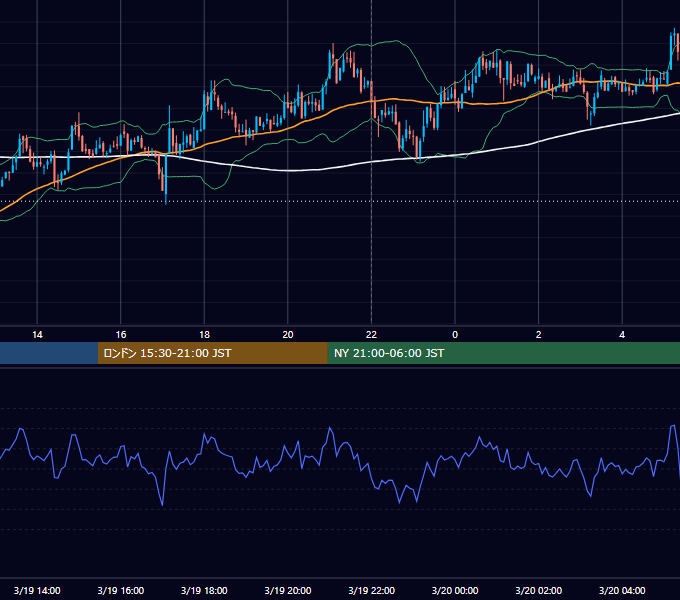Image resolution: width=680 pixels, height=600 pixels.
Task: Click the 0 hour label on price chart axis
Action: pyautogui.click(x=455, y=335)
